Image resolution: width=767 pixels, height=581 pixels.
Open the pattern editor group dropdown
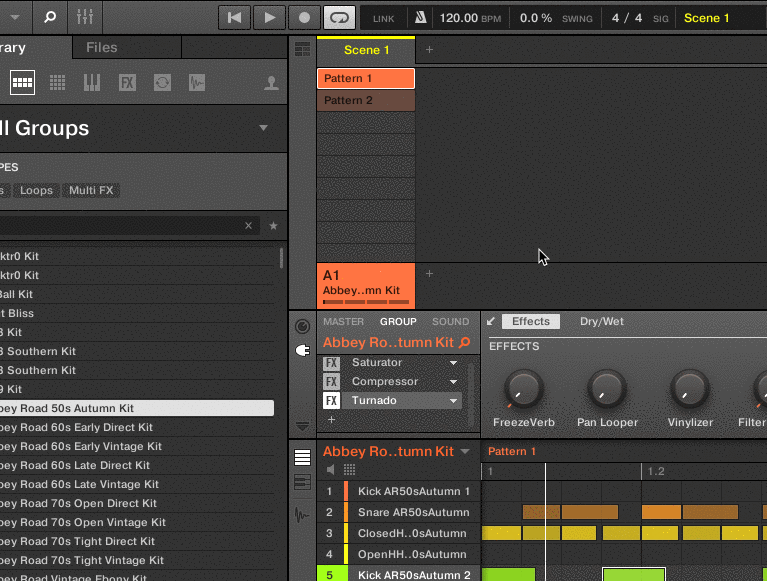coord(465,451)
